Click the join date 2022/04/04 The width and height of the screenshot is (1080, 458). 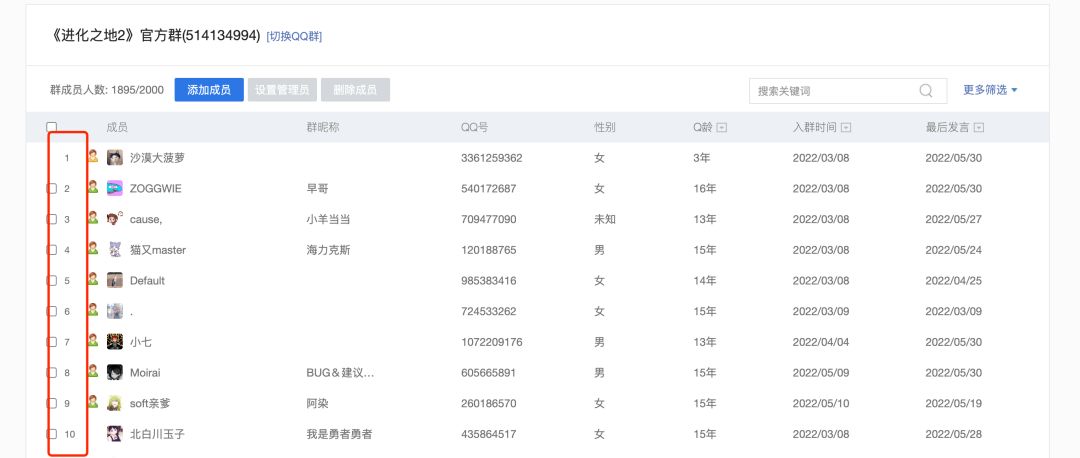pos(821,342)
